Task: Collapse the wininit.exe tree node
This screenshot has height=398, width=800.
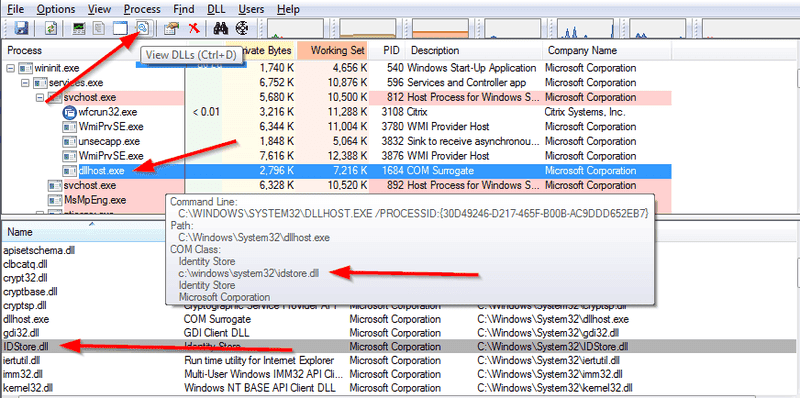Action: (10, 68)
